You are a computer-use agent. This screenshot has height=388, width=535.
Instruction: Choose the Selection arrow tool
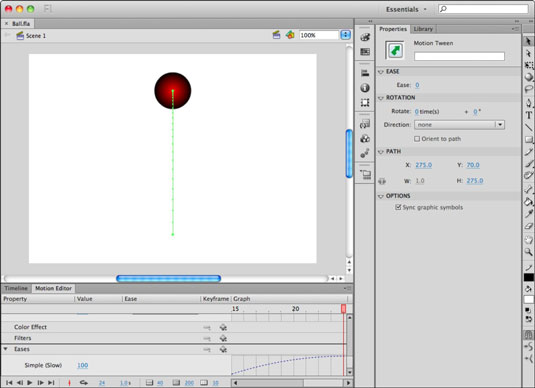(529, 41)
